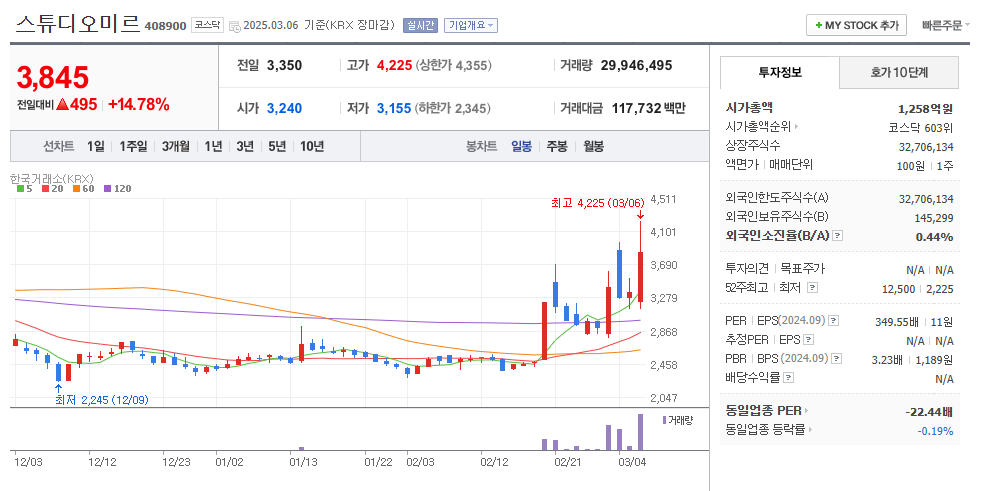This screenshot has width=981, height=491.
Task: Click the 스튜디오미르 stock name heading
Action: tap(78, 23)
